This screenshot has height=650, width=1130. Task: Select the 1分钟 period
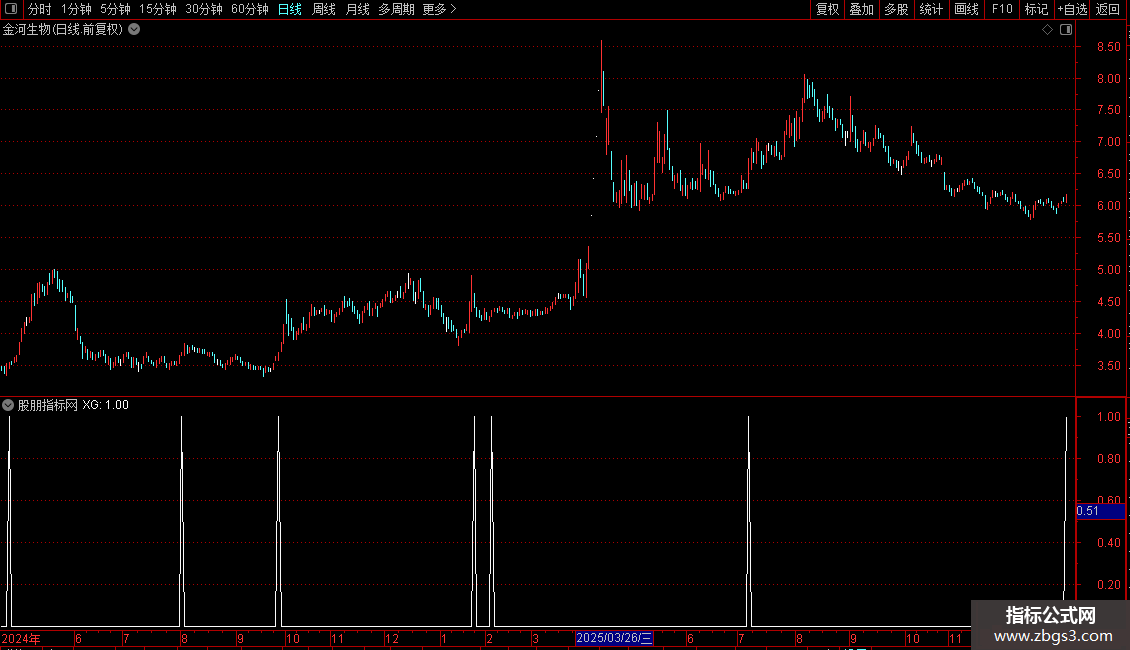pyautogui.click(x=76, y=9)
